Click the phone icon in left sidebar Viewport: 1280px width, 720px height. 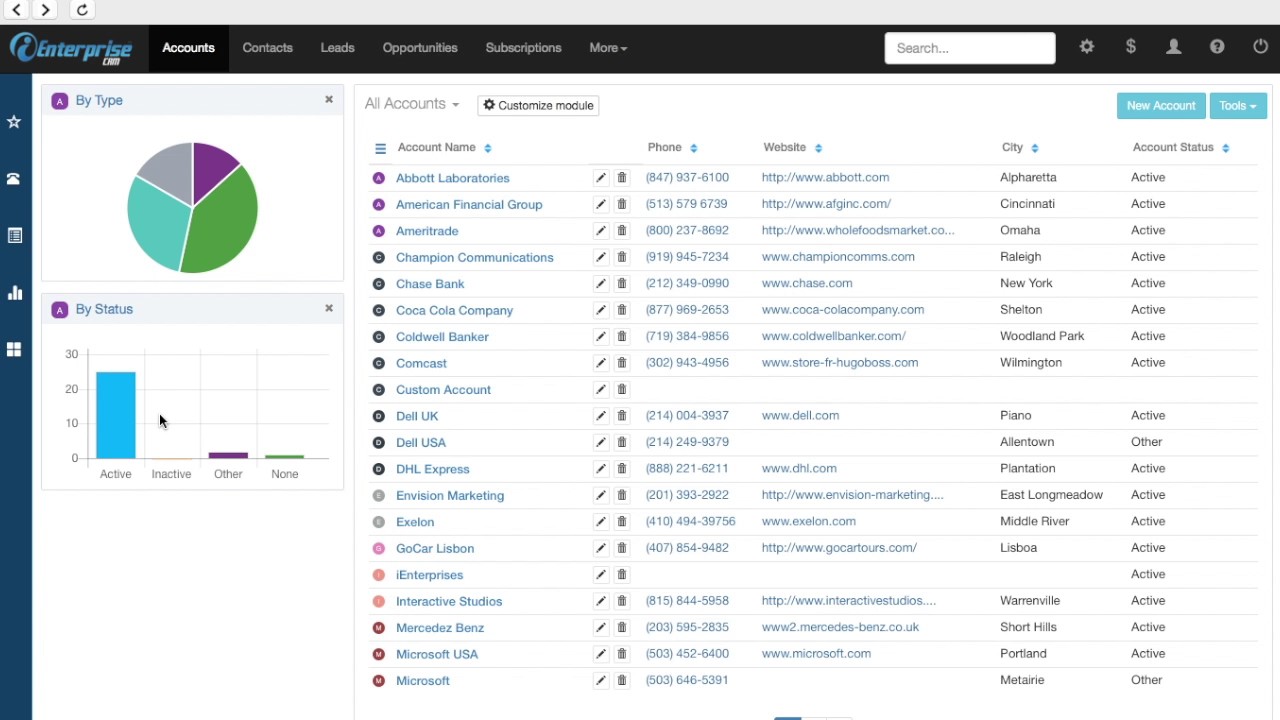[x=14, y=179]
